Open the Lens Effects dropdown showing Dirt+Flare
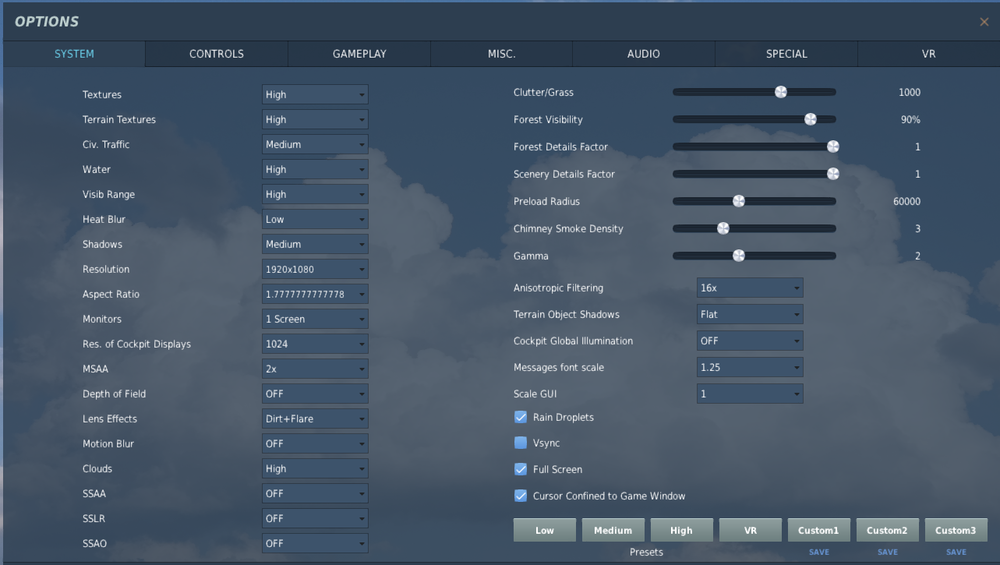This screenshot has height=565, width=1000. tap(315, 419)
